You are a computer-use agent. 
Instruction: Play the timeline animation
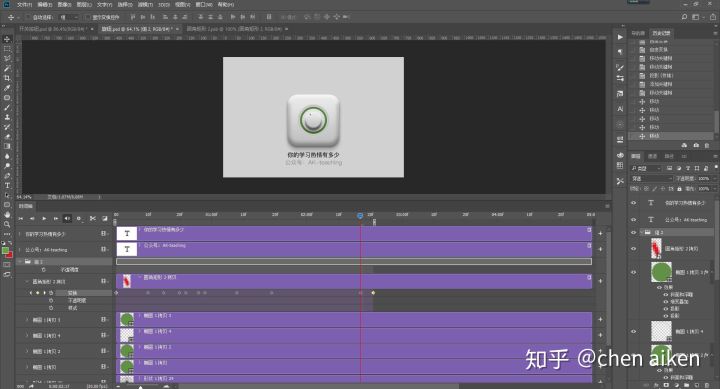[x=44, y=219]
